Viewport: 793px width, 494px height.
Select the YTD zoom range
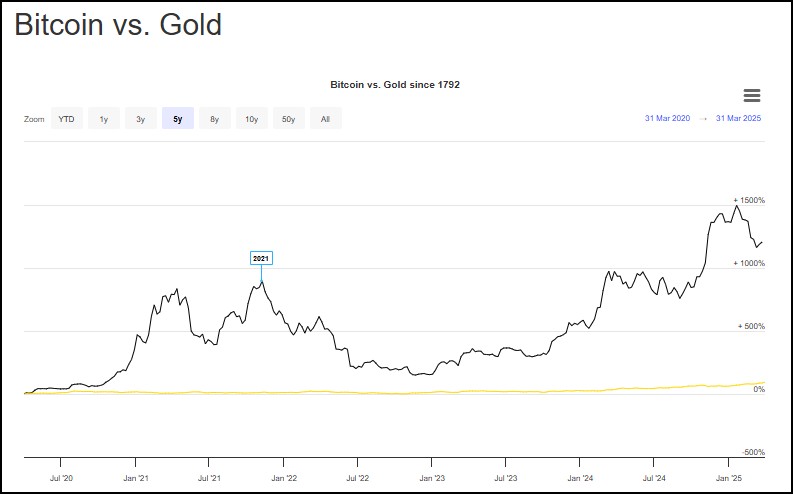tap(66, 119)
